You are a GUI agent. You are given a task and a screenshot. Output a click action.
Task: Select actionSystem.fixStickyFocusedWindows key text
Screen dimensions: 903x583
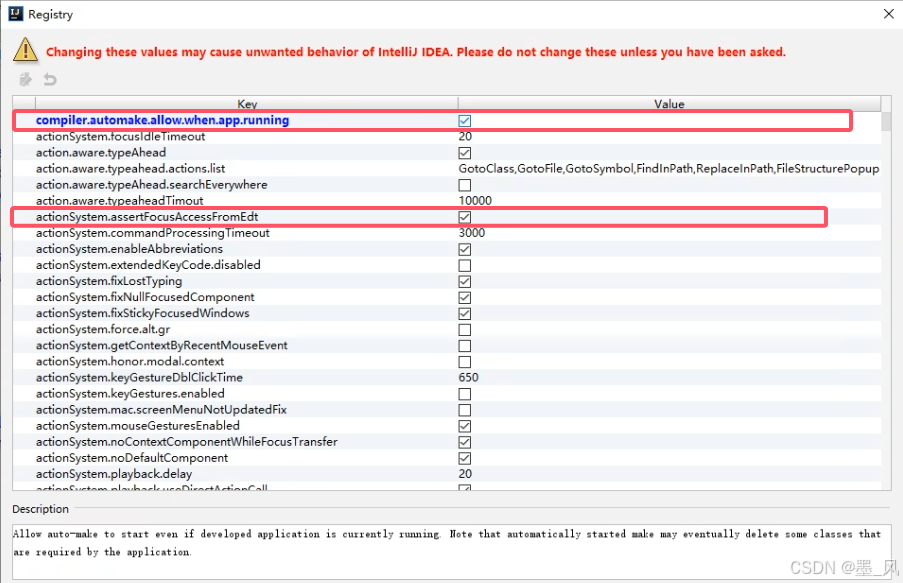point(142,314)
